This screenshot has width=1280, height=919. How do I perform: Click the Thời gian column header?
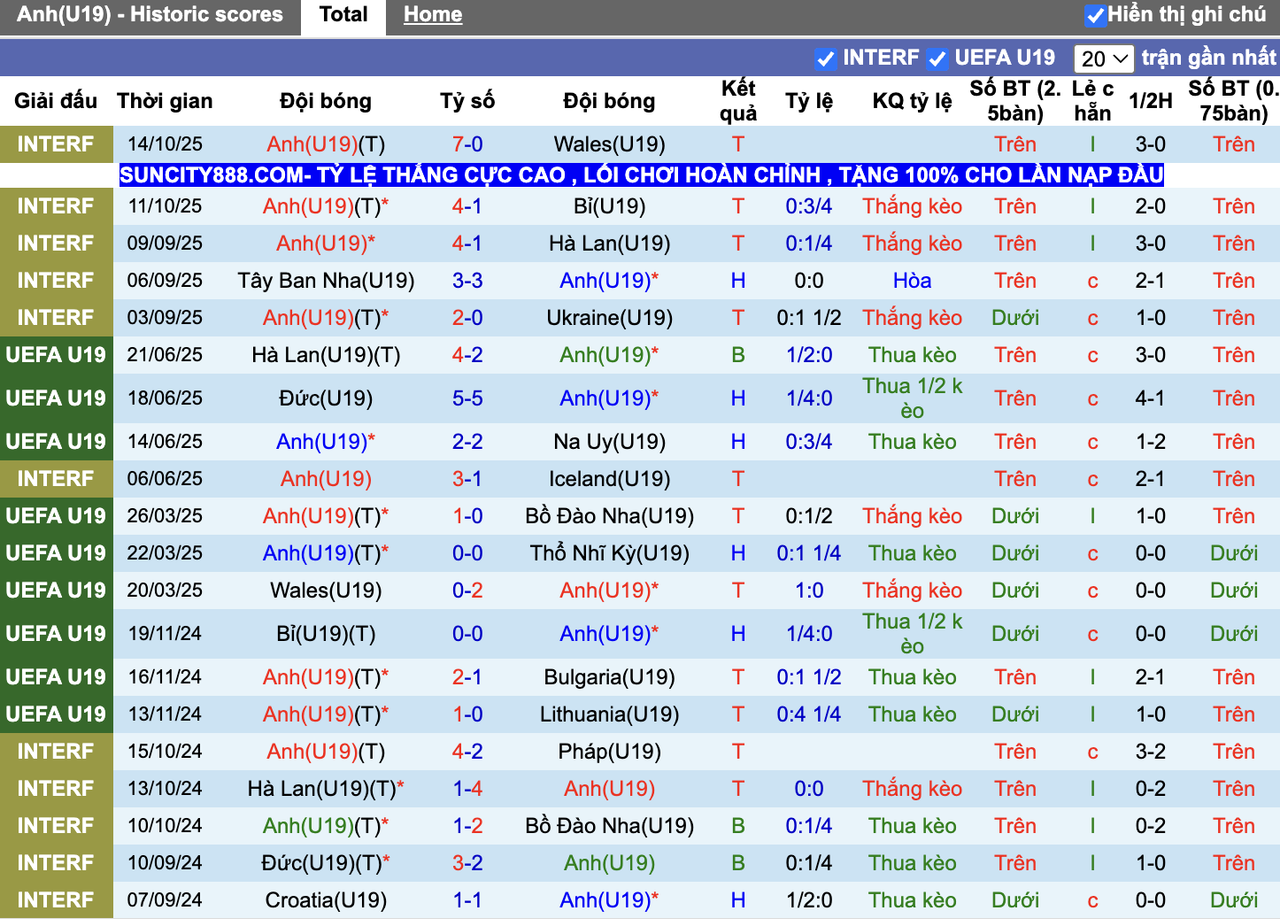coord(165,101)
